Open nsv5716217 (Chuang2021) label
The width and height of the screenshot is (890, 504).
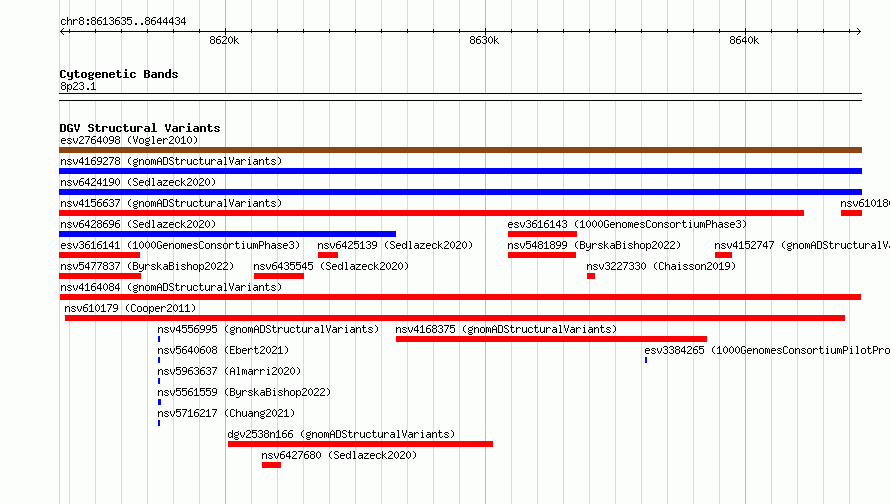click(x=226, y=413)
